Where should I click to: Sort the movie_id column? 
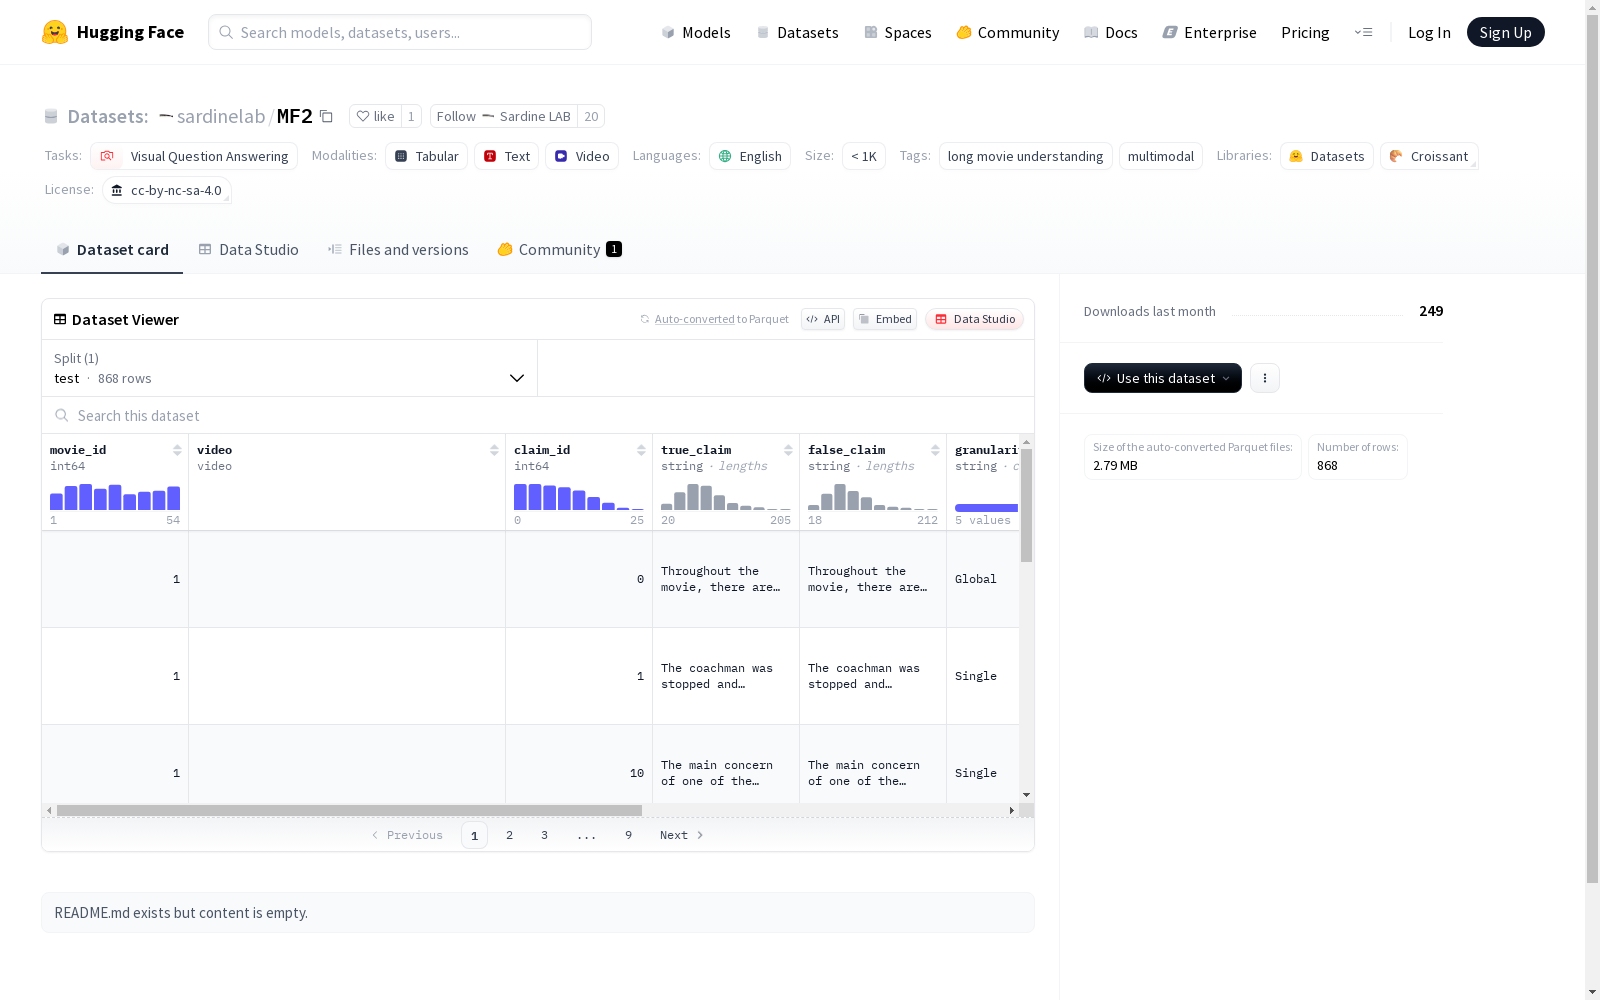point(177,450)
